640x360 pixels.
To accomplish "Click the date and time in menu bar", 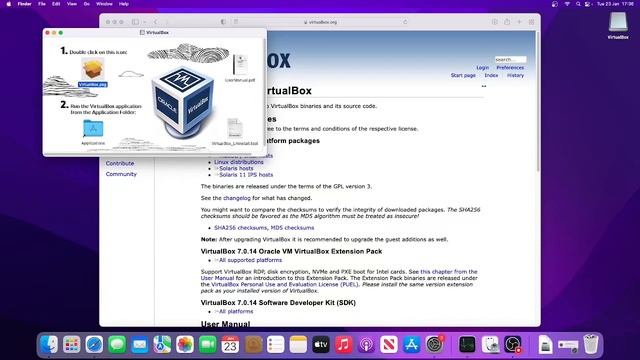I will click(x=615, y=4).
